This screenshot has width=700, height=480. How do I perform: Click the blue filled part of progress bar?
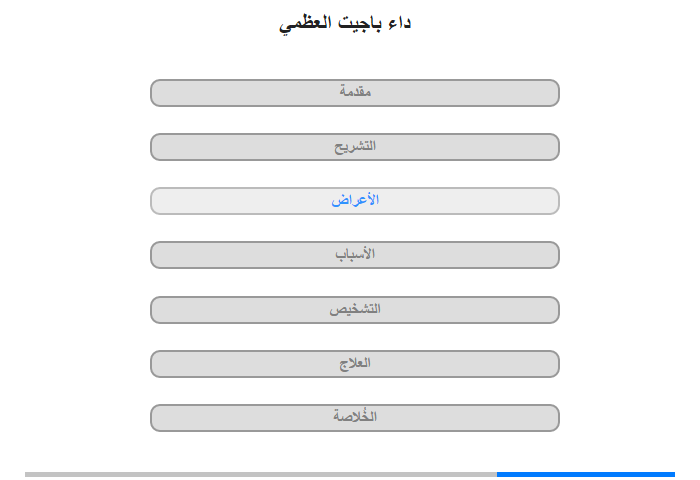pos(585,474)
